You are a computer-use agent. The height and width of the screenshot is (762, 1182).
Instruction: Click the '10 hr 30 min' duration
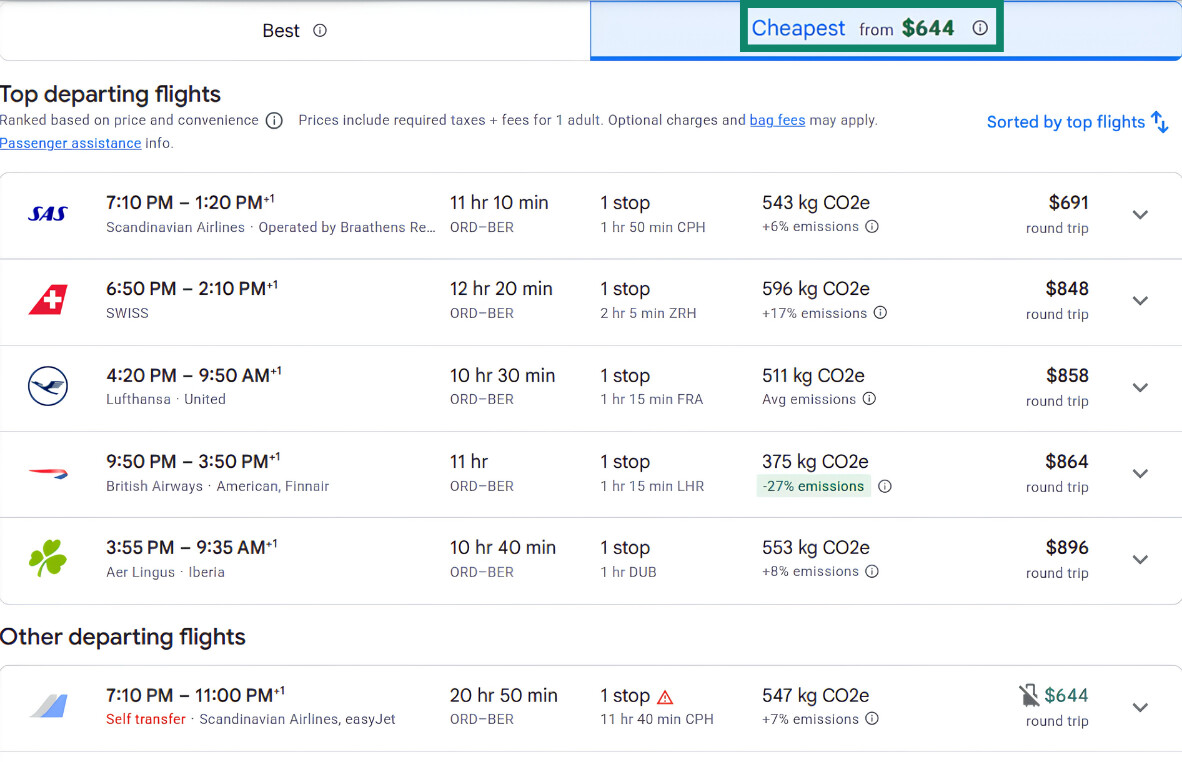503,375
